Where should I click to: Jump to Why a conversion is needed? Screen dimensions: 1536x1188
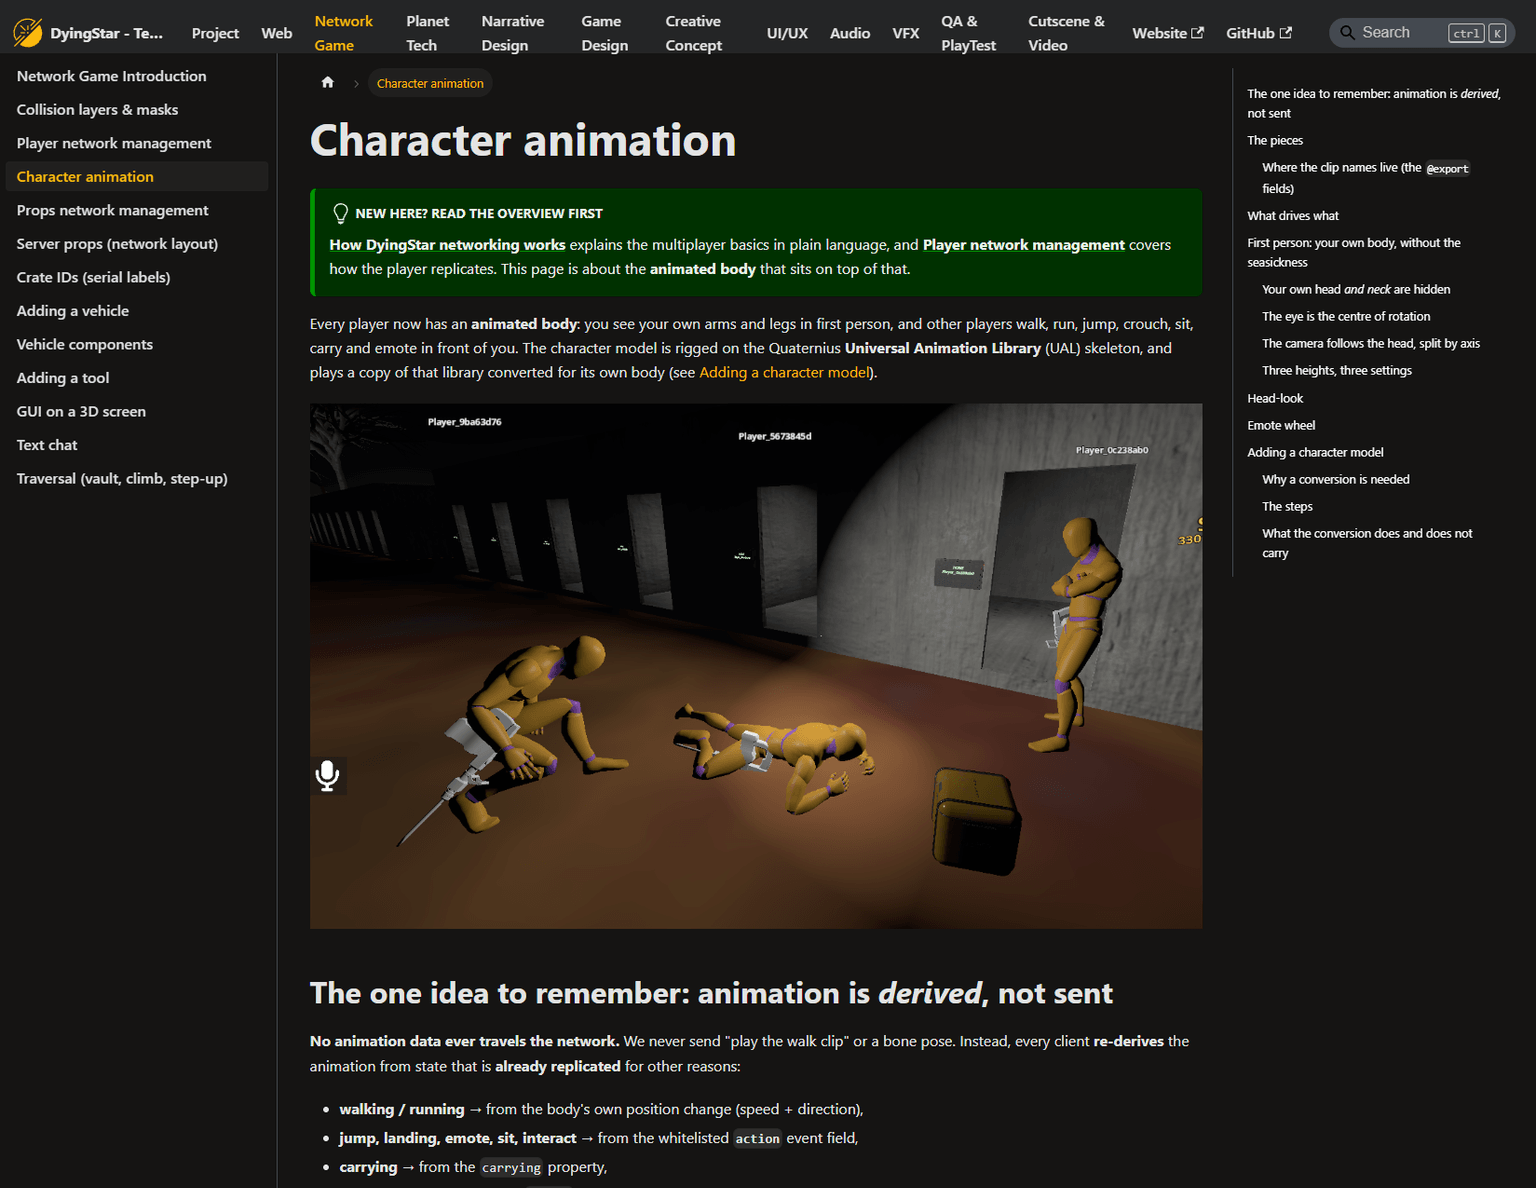[x=1336, y=479]
